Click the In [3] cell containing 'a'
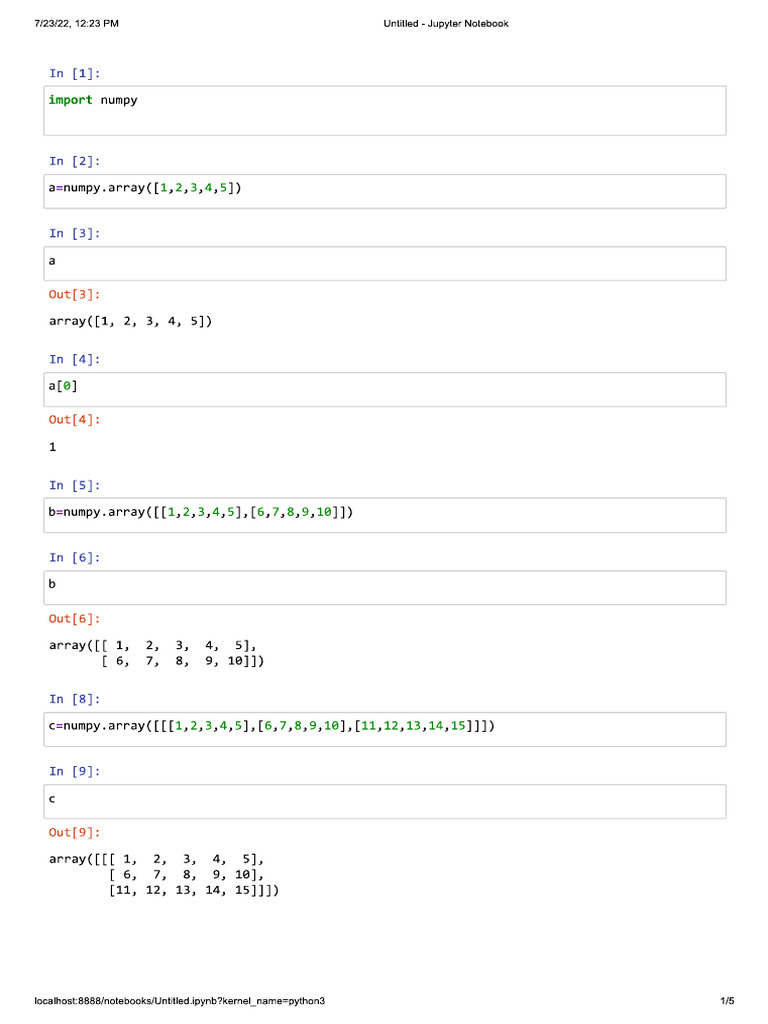768x1024 pixels. (x=384, y=263)
